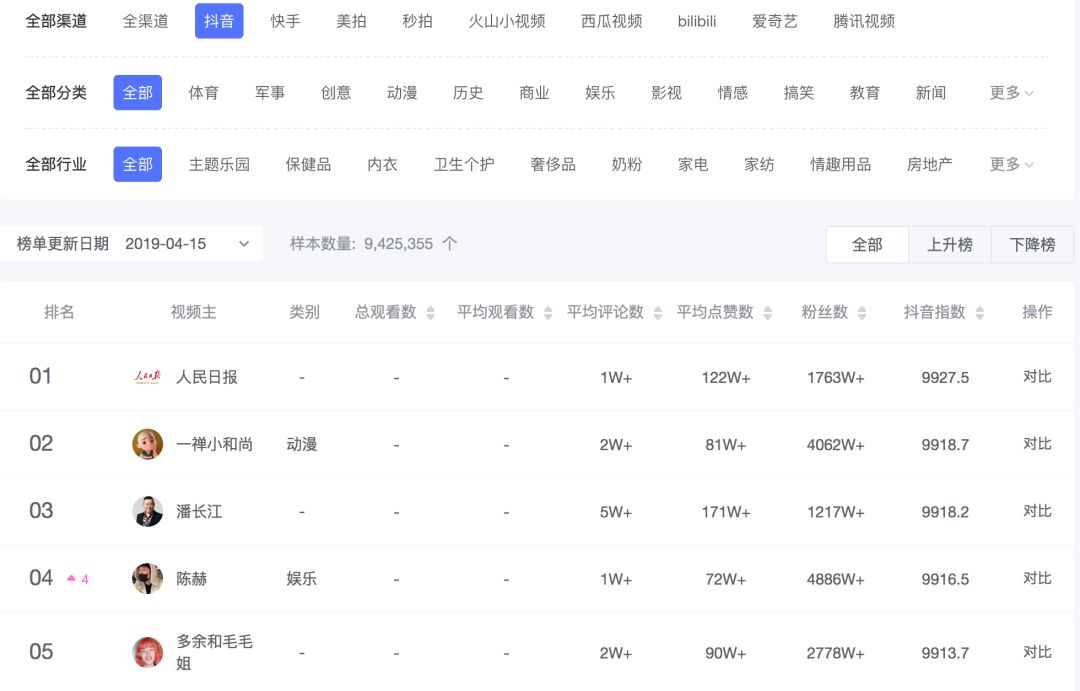Sort by 平均点赞数 column arrows
1080x691 pixels.
point(767,313)
